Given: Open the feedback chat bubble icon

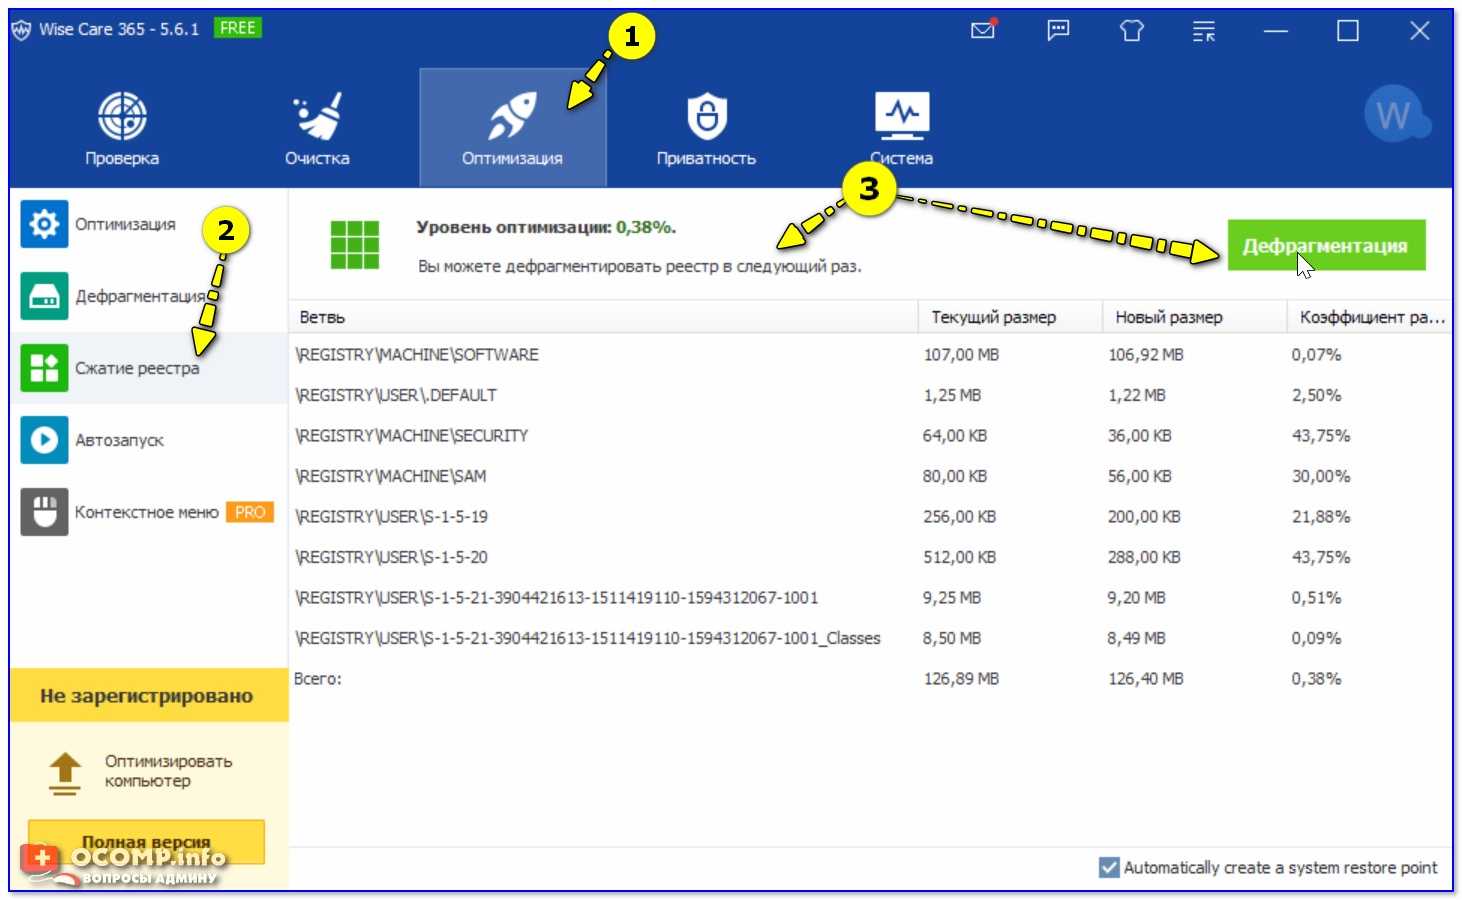Looking at the screenshot, I should coord(1058,30).
